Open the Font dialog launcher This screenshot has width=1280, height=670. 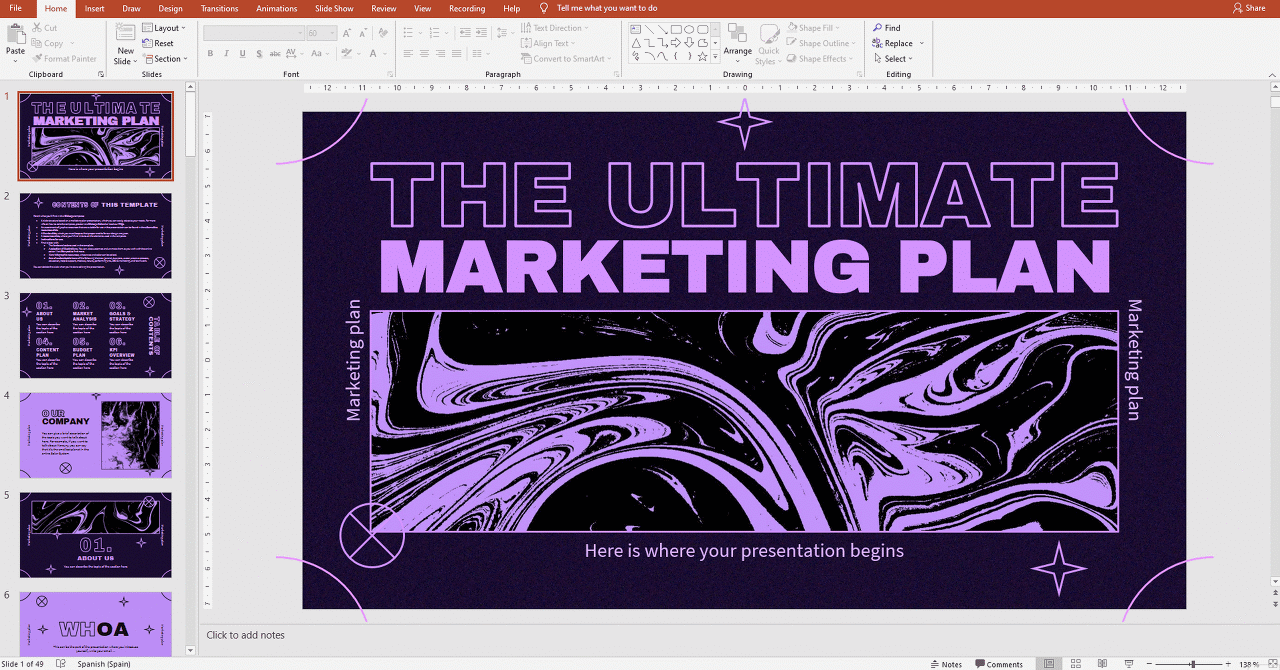click(388, 74)
